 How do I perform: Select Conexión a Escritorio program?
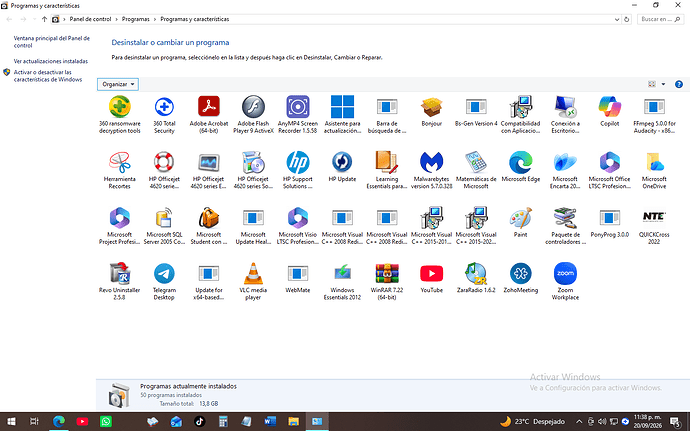point(565,114)
